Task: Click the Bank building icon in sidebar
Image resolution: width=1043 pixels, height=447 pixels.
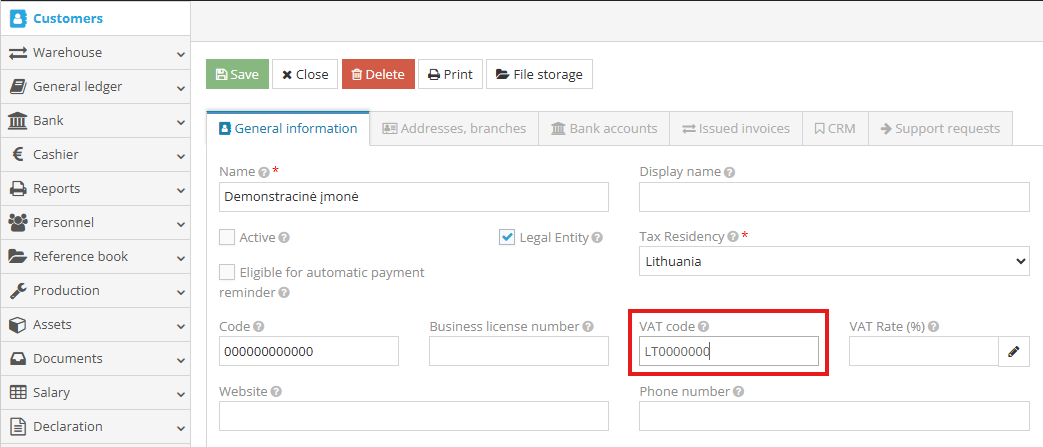Action: 17,121
